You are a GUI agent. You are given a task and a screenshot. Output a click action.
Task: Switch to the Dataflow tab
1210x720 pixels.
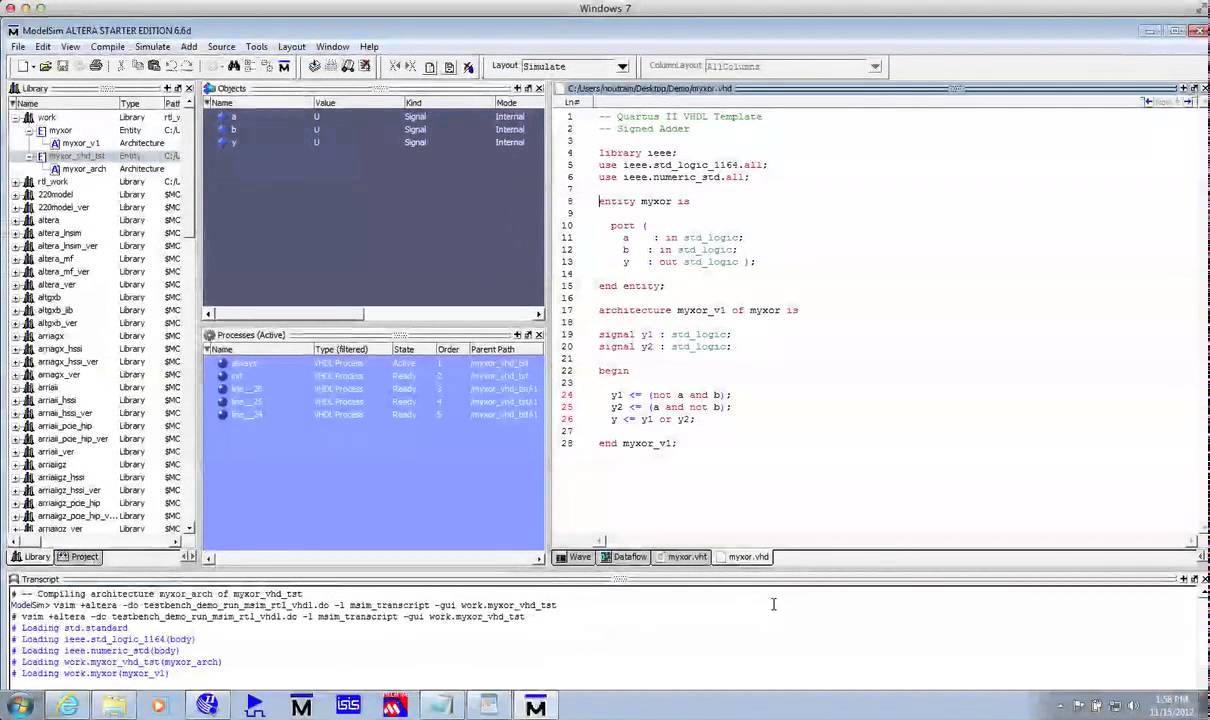pyautogui.click(x=624, y=557)
